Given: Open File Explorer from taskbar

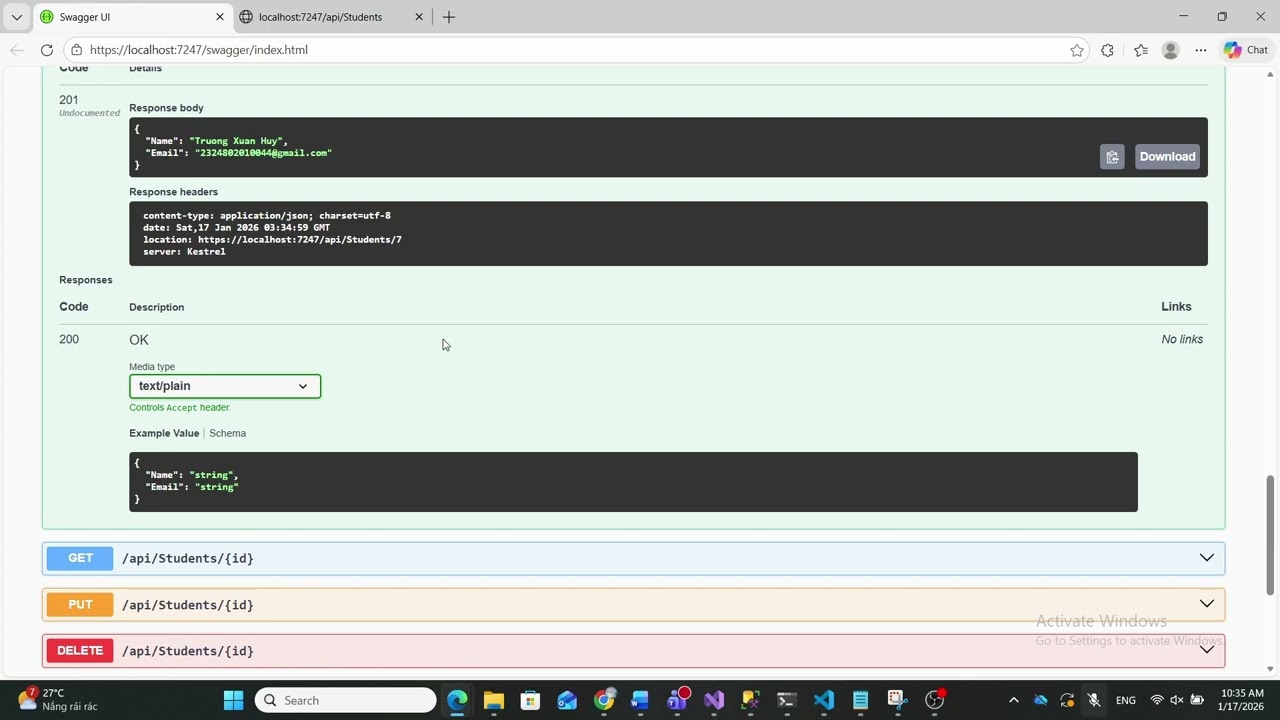Looking at the screenshot, I should point(494,700).
